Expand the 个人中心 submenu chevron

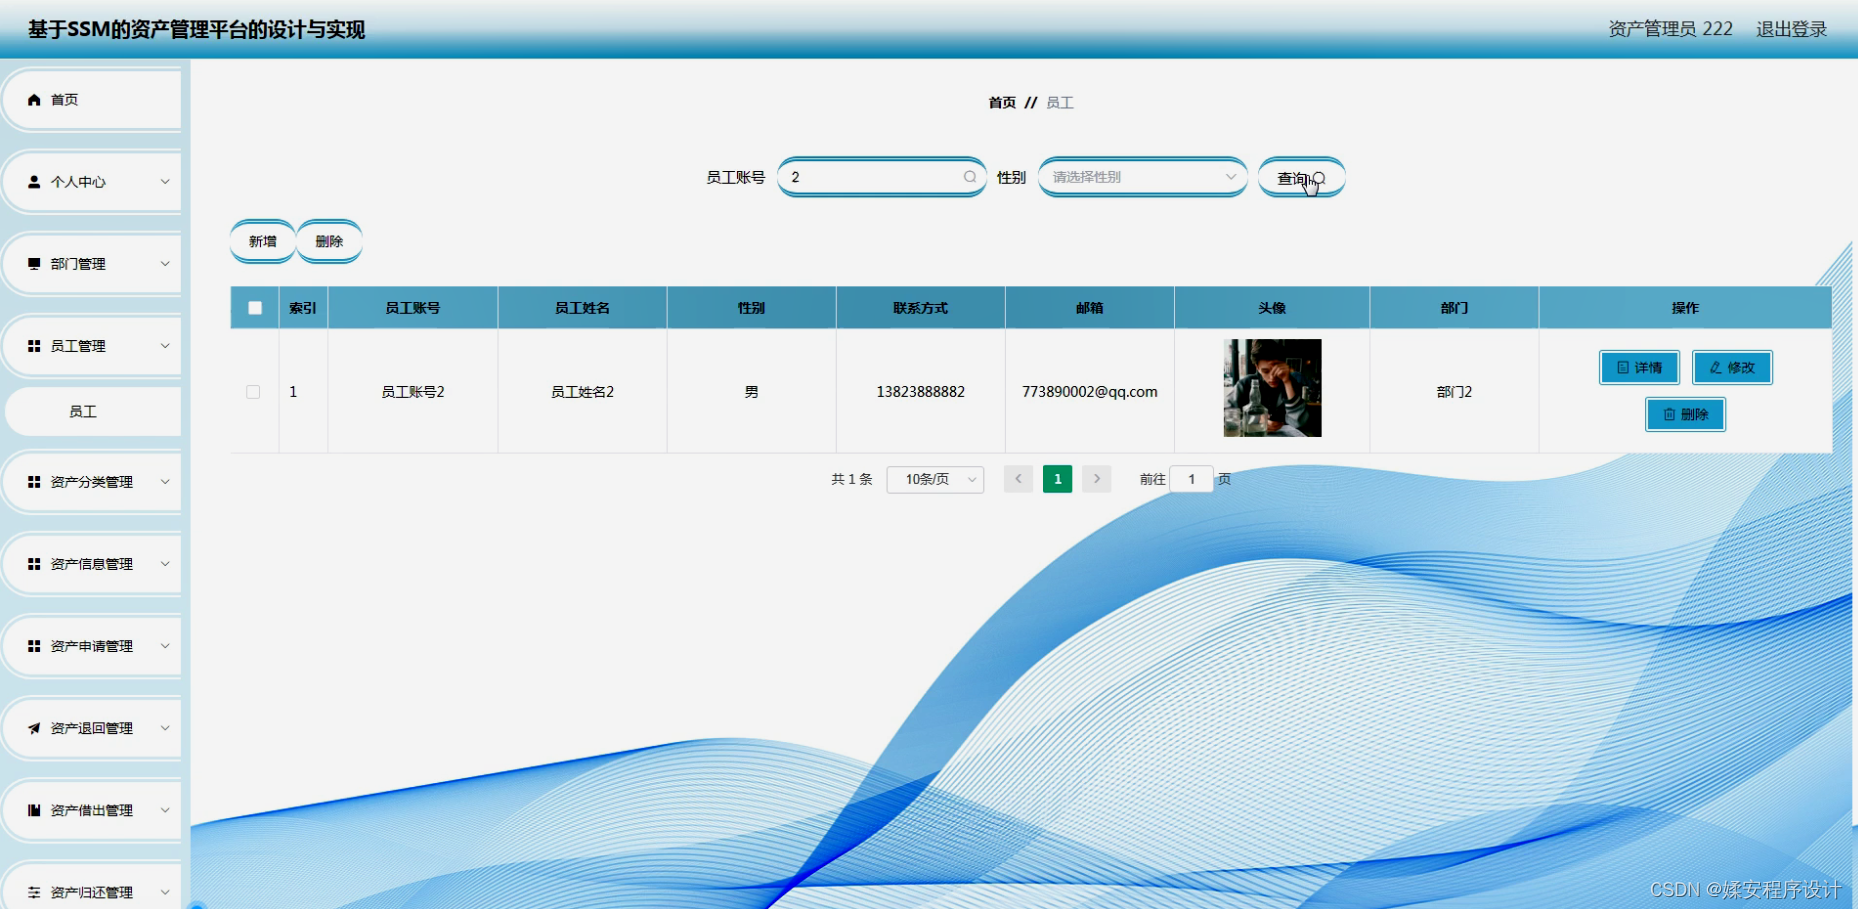165,181
